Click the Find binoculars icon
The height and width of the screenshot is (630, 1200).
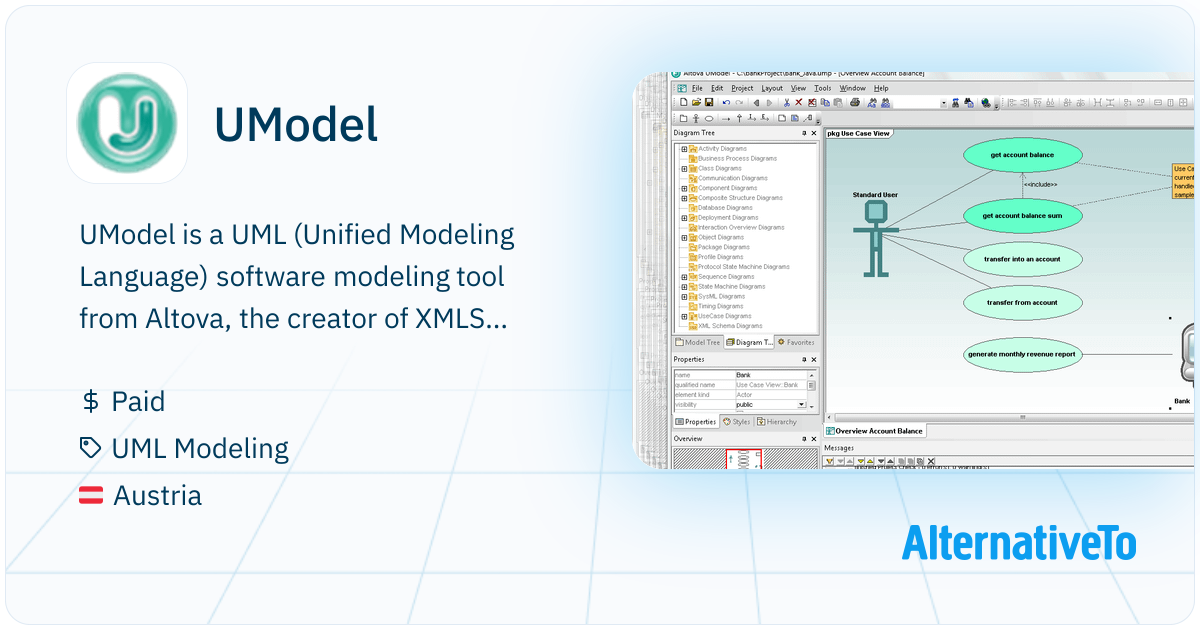[x=872, y=102]
